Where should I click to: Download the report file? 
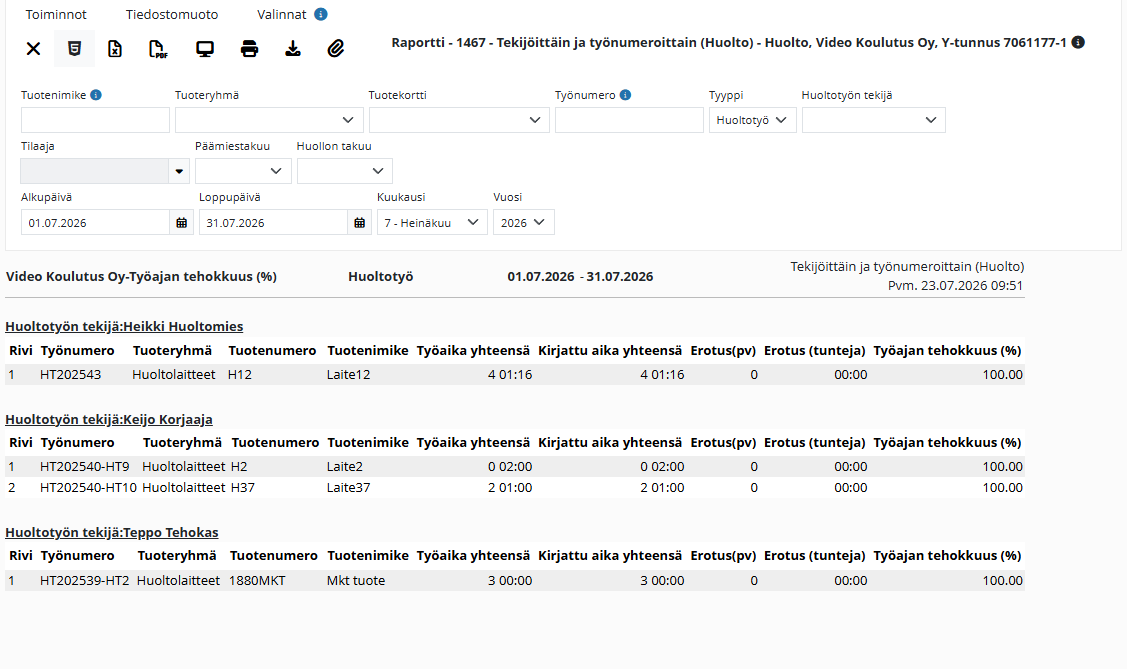(x=293, y=49)
